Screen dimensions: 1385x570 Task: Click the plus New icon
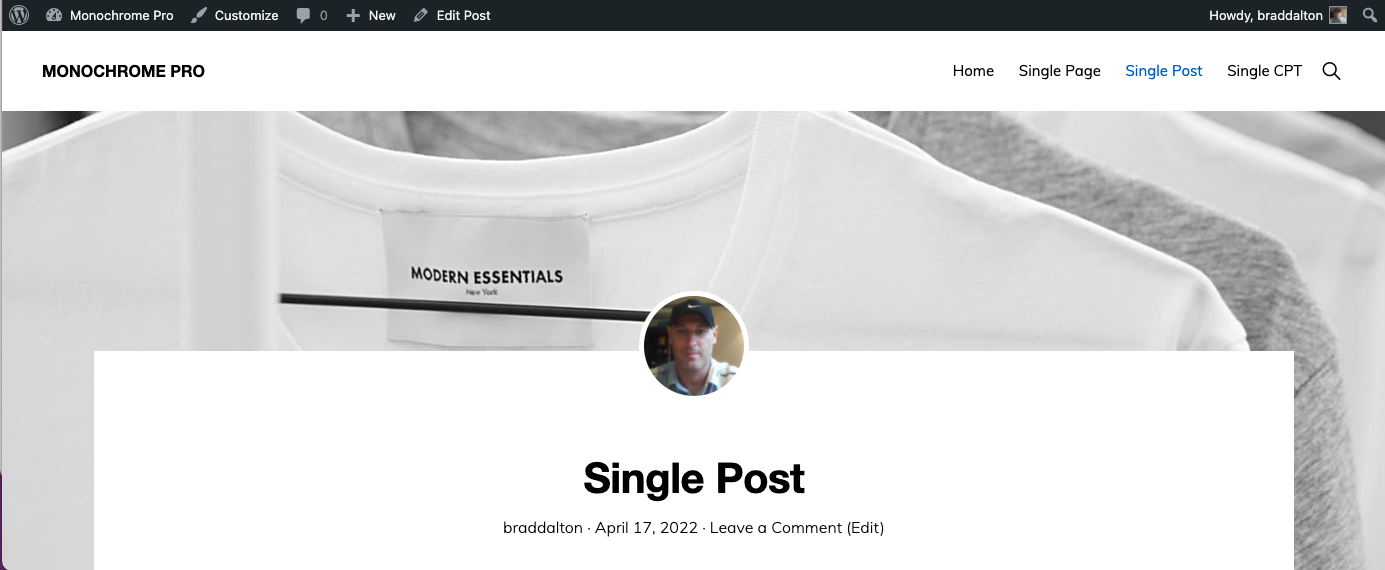353,16
